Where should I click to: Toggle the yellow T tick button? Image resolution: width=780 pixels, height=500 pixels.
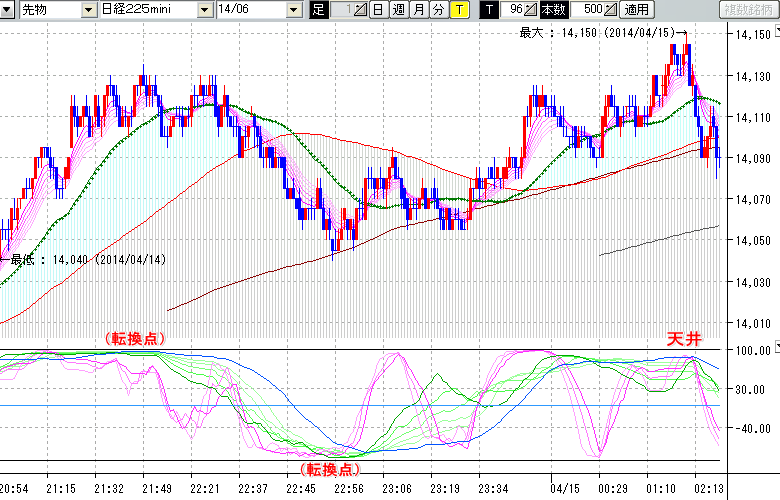[x=458, y=10]
